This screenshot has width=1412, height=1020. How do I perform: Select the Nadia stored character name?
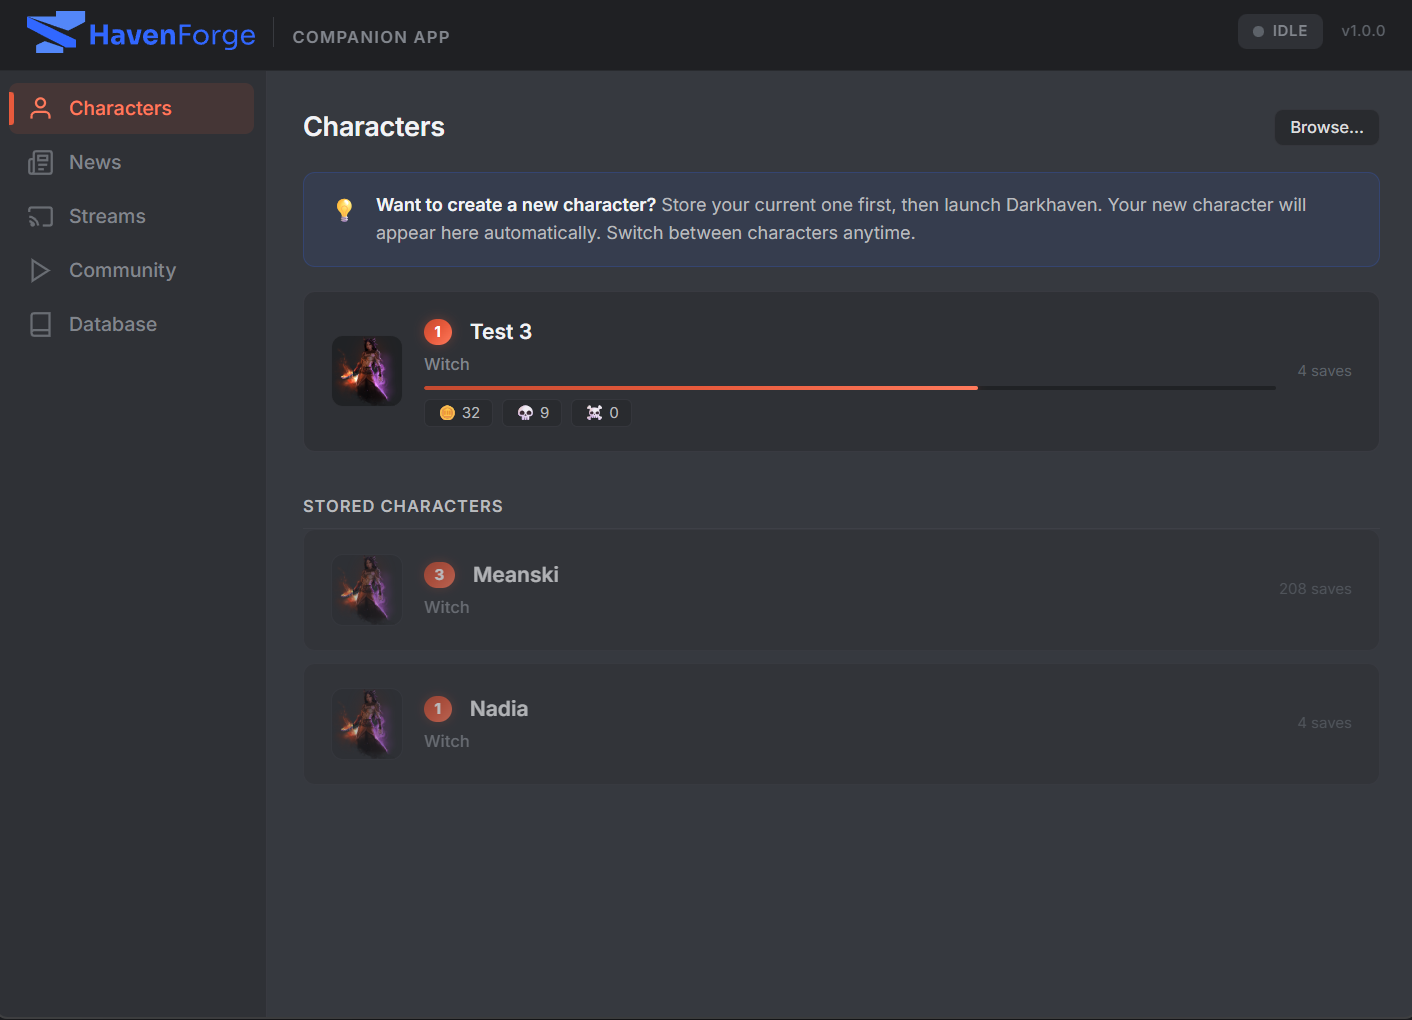coord(498,709)
